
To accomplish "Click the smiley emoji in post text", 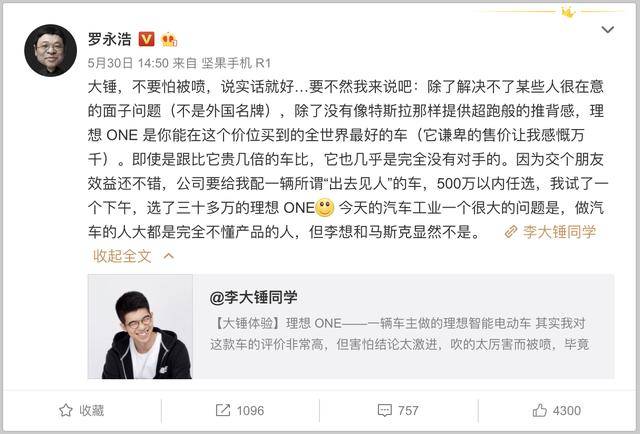I will pos(325,208).
